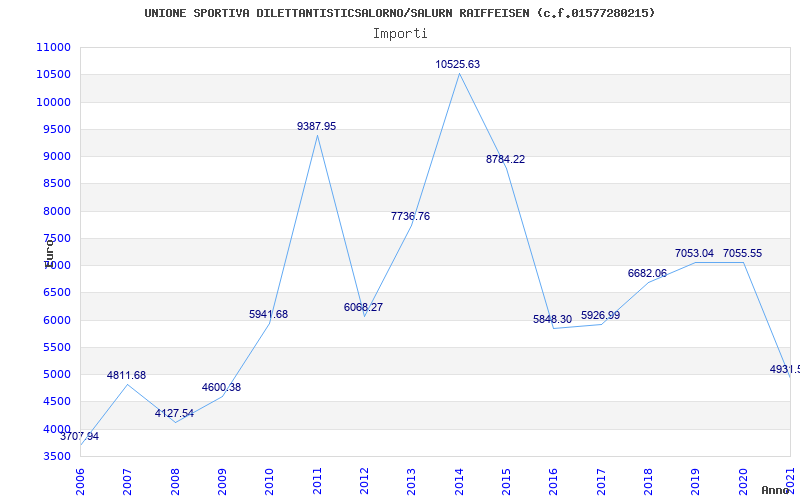The image size is (800, 500).
Task: Click data label 4600.38
Action: click(x=221, y=387)
